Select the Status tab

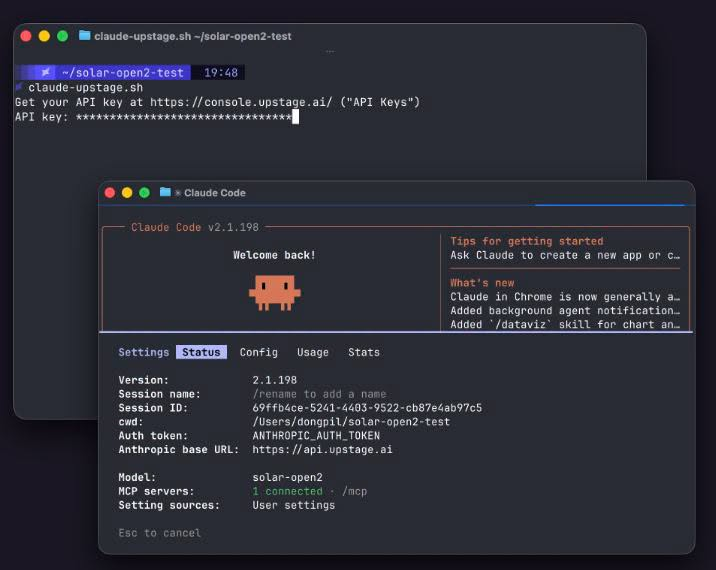click(201, 352)
